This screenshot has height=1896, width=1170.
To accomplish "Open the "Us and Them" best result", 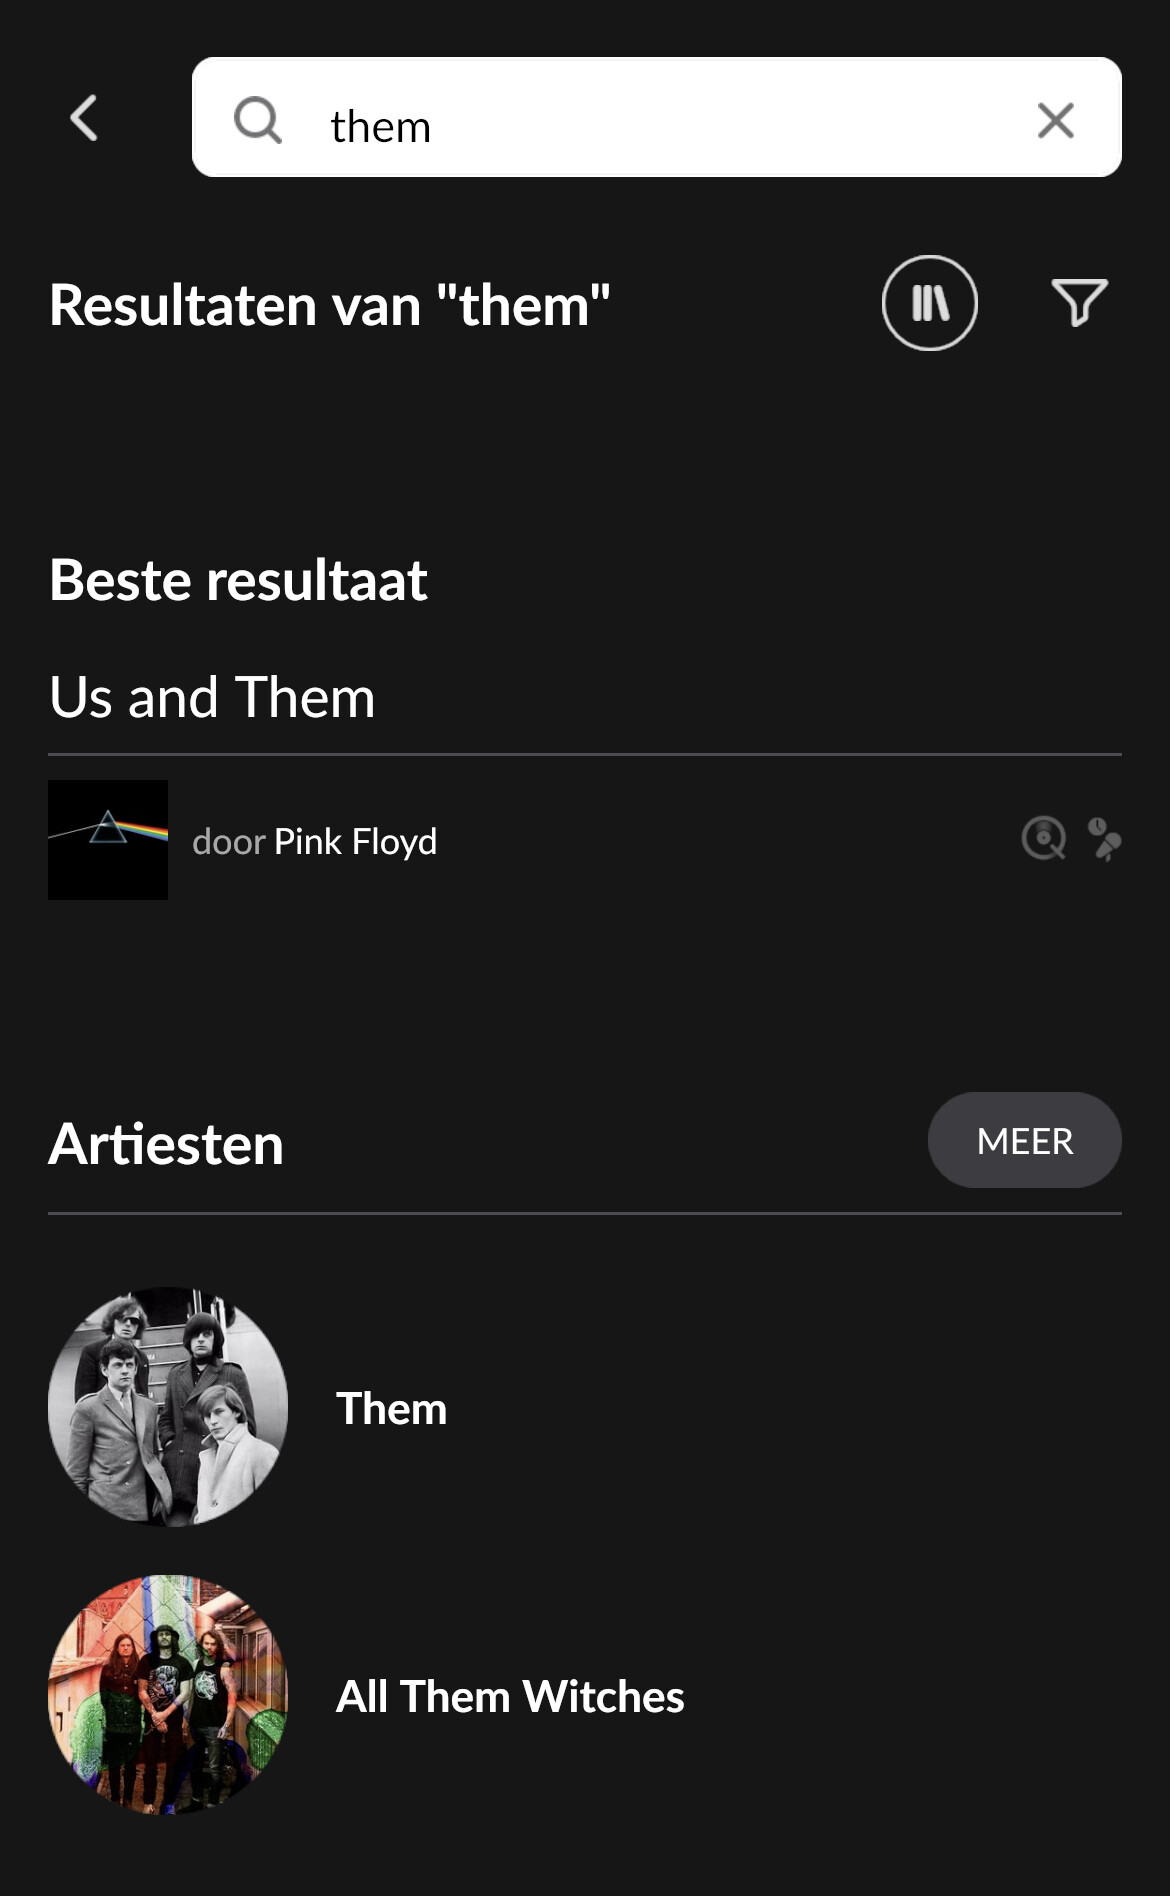I will 212,697.
